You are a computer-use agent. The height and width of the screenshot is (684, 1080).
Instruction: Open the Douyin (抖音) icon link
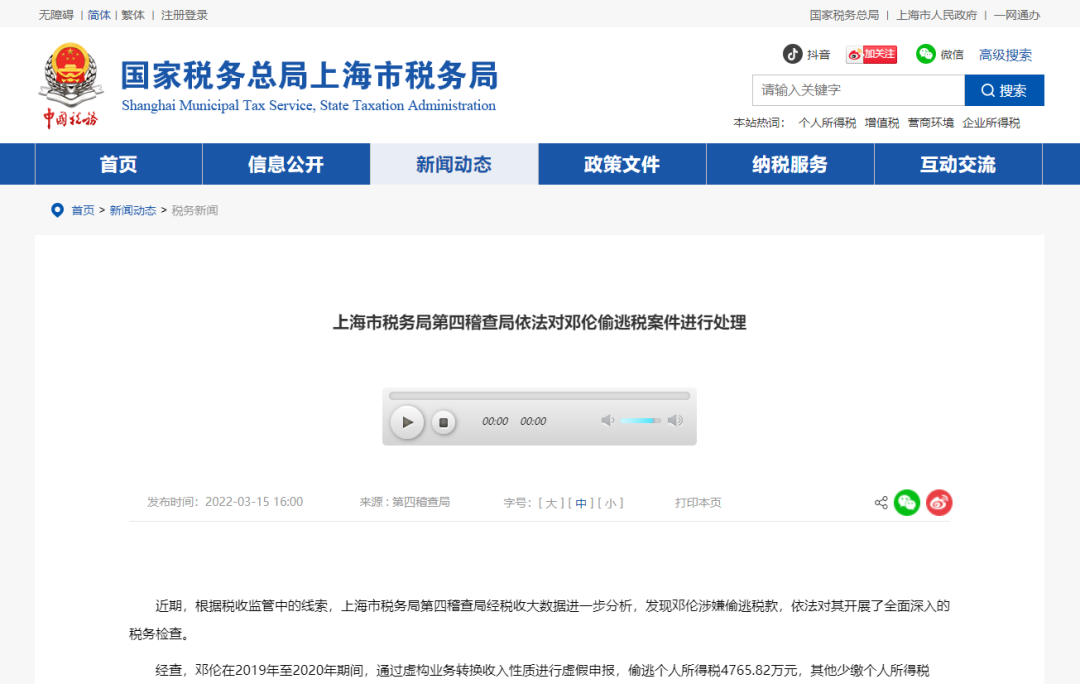[792, 54]
